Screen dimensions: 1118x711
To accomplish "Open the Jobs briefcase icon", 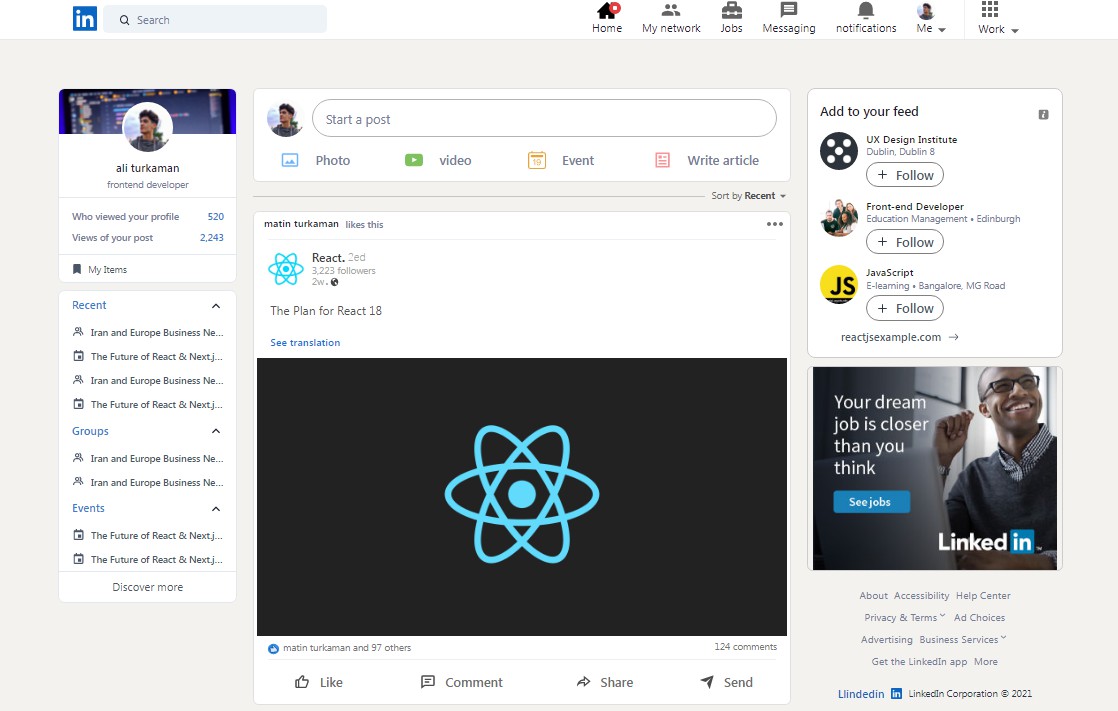I will [731, 13].
